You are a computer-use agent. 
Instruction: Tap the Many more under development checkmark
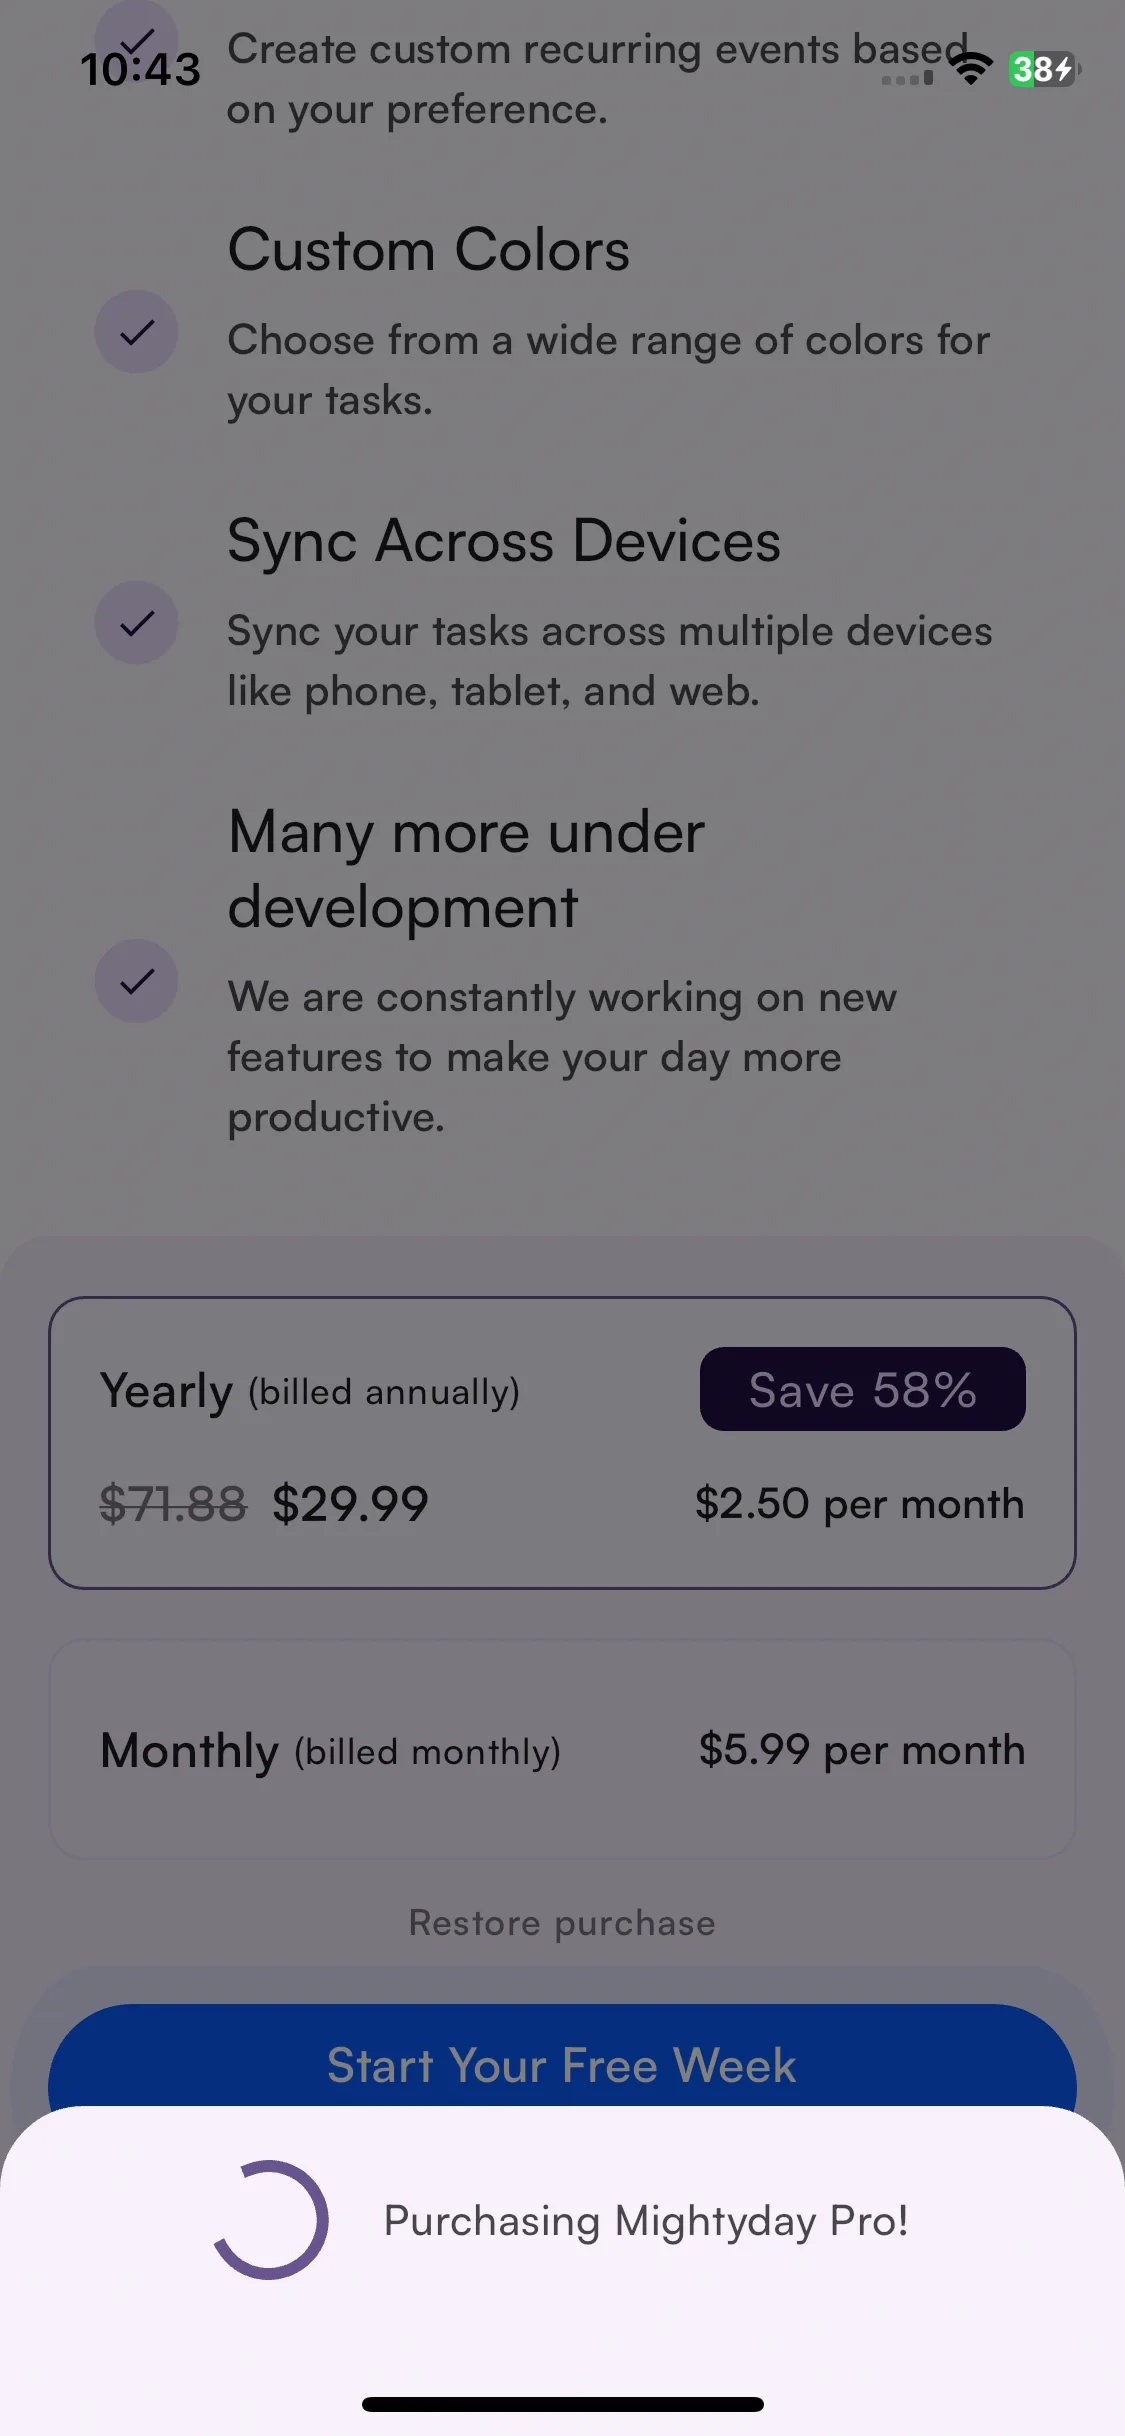136,981
